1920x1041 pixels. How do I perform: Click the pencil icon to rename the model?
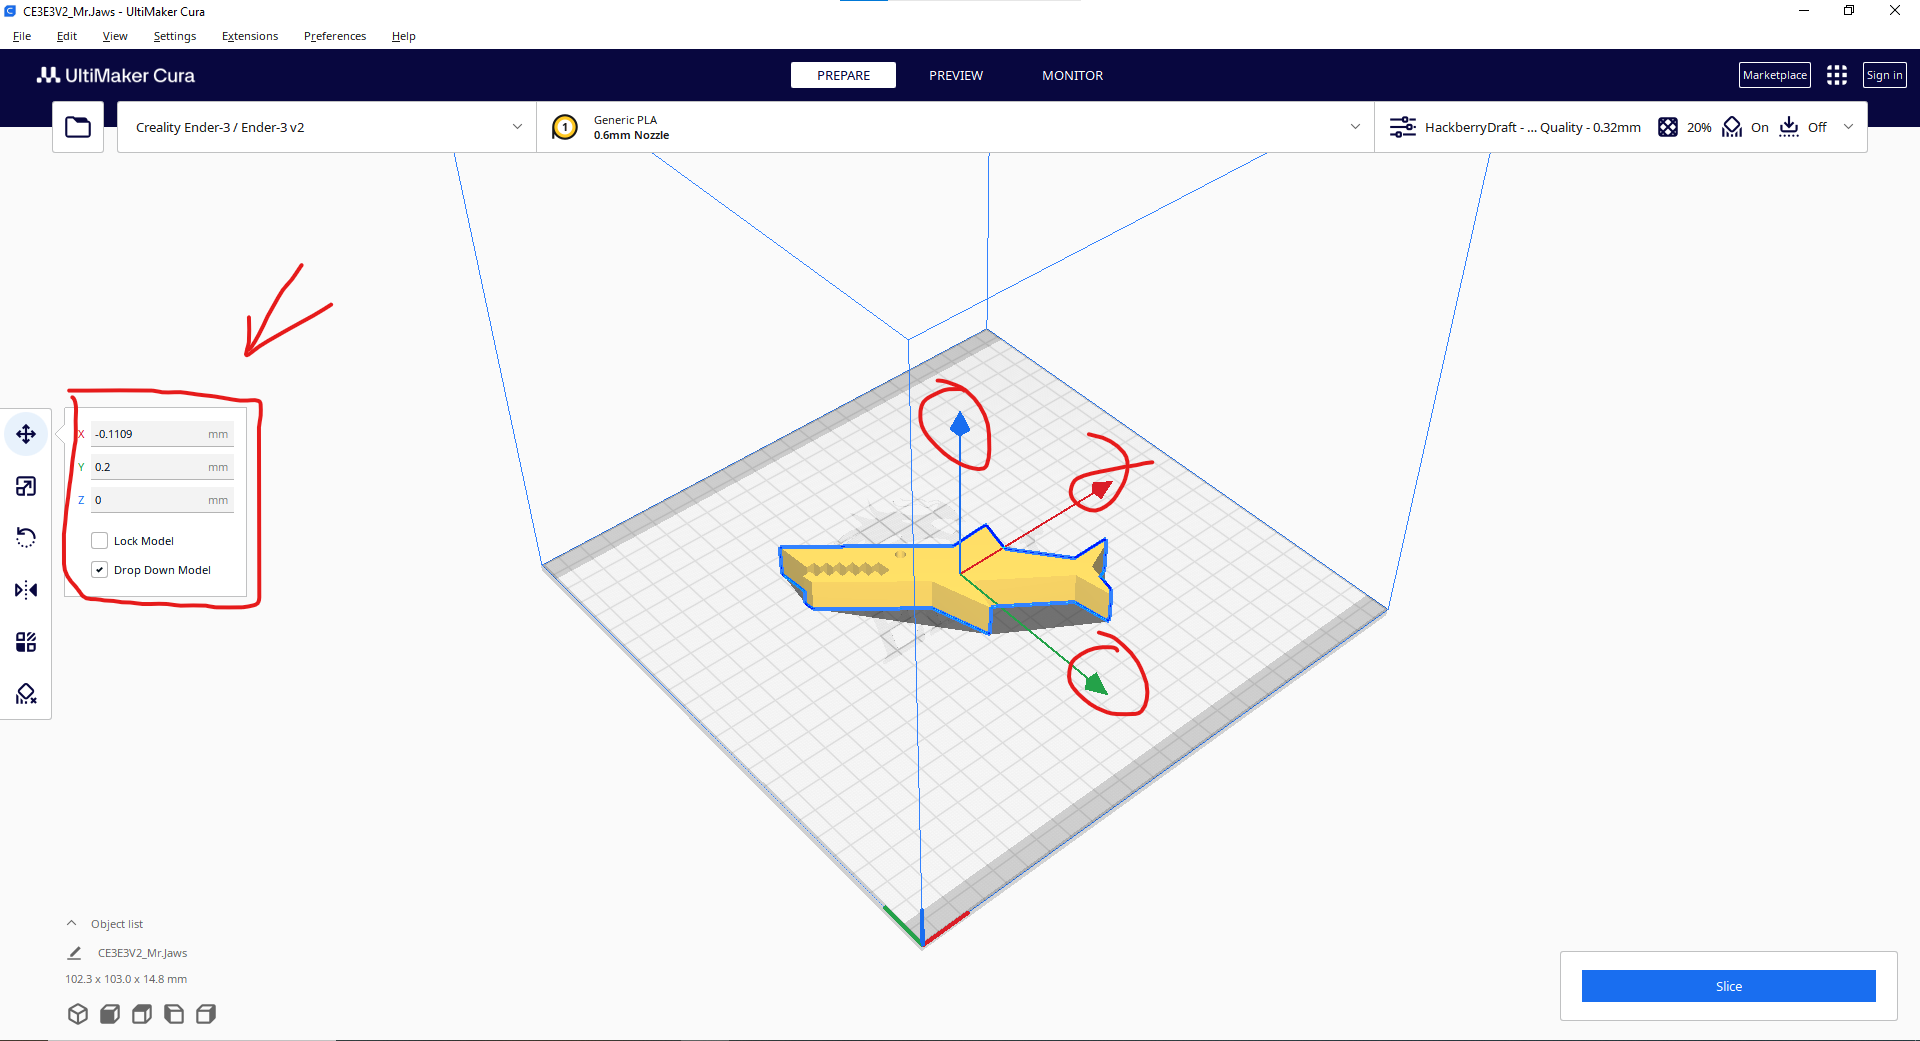[x=74, y=953]
